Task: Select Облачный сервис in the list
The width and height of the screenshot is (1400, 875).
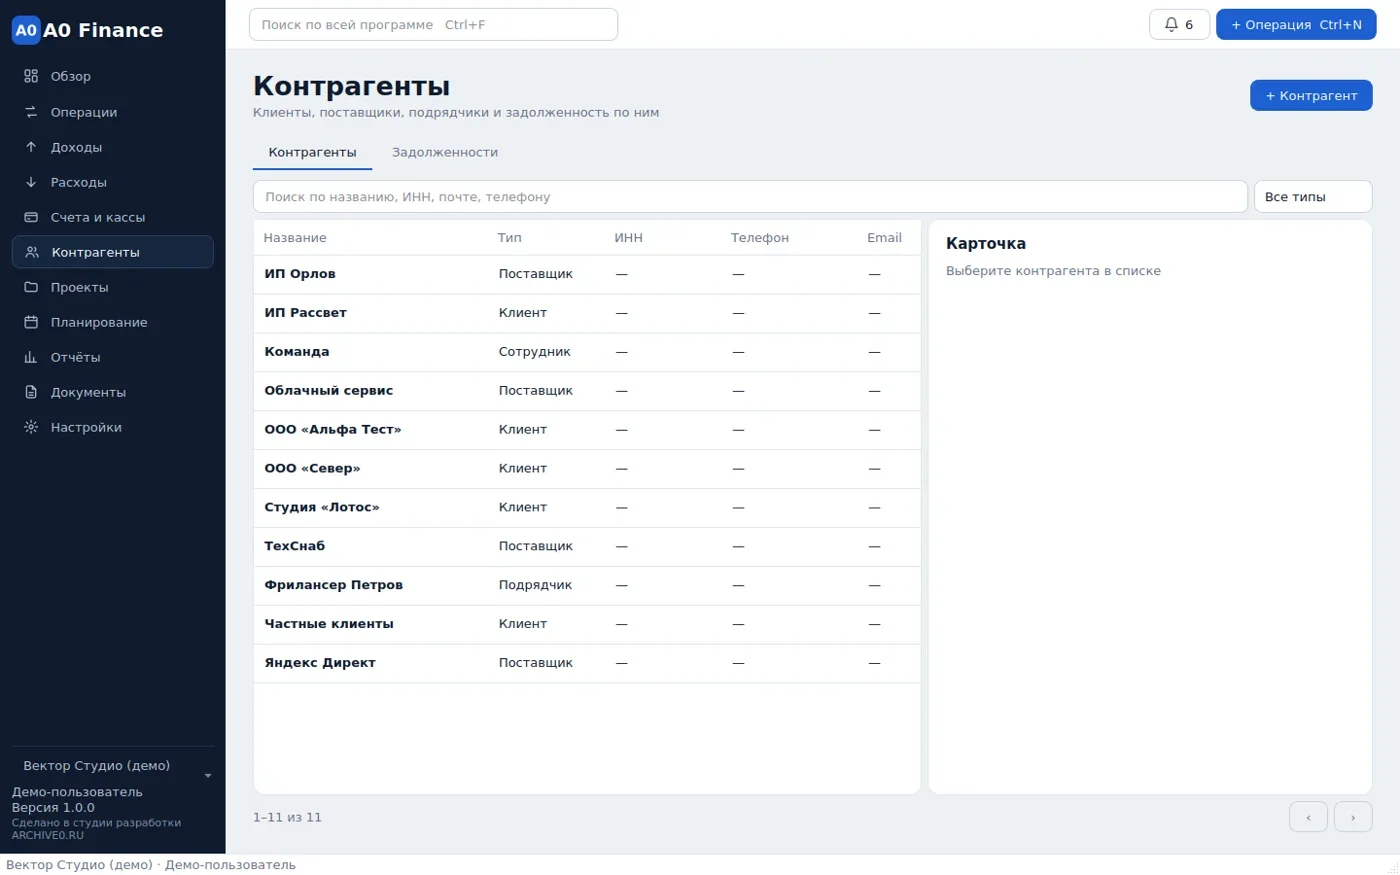Action: (587, 391)
